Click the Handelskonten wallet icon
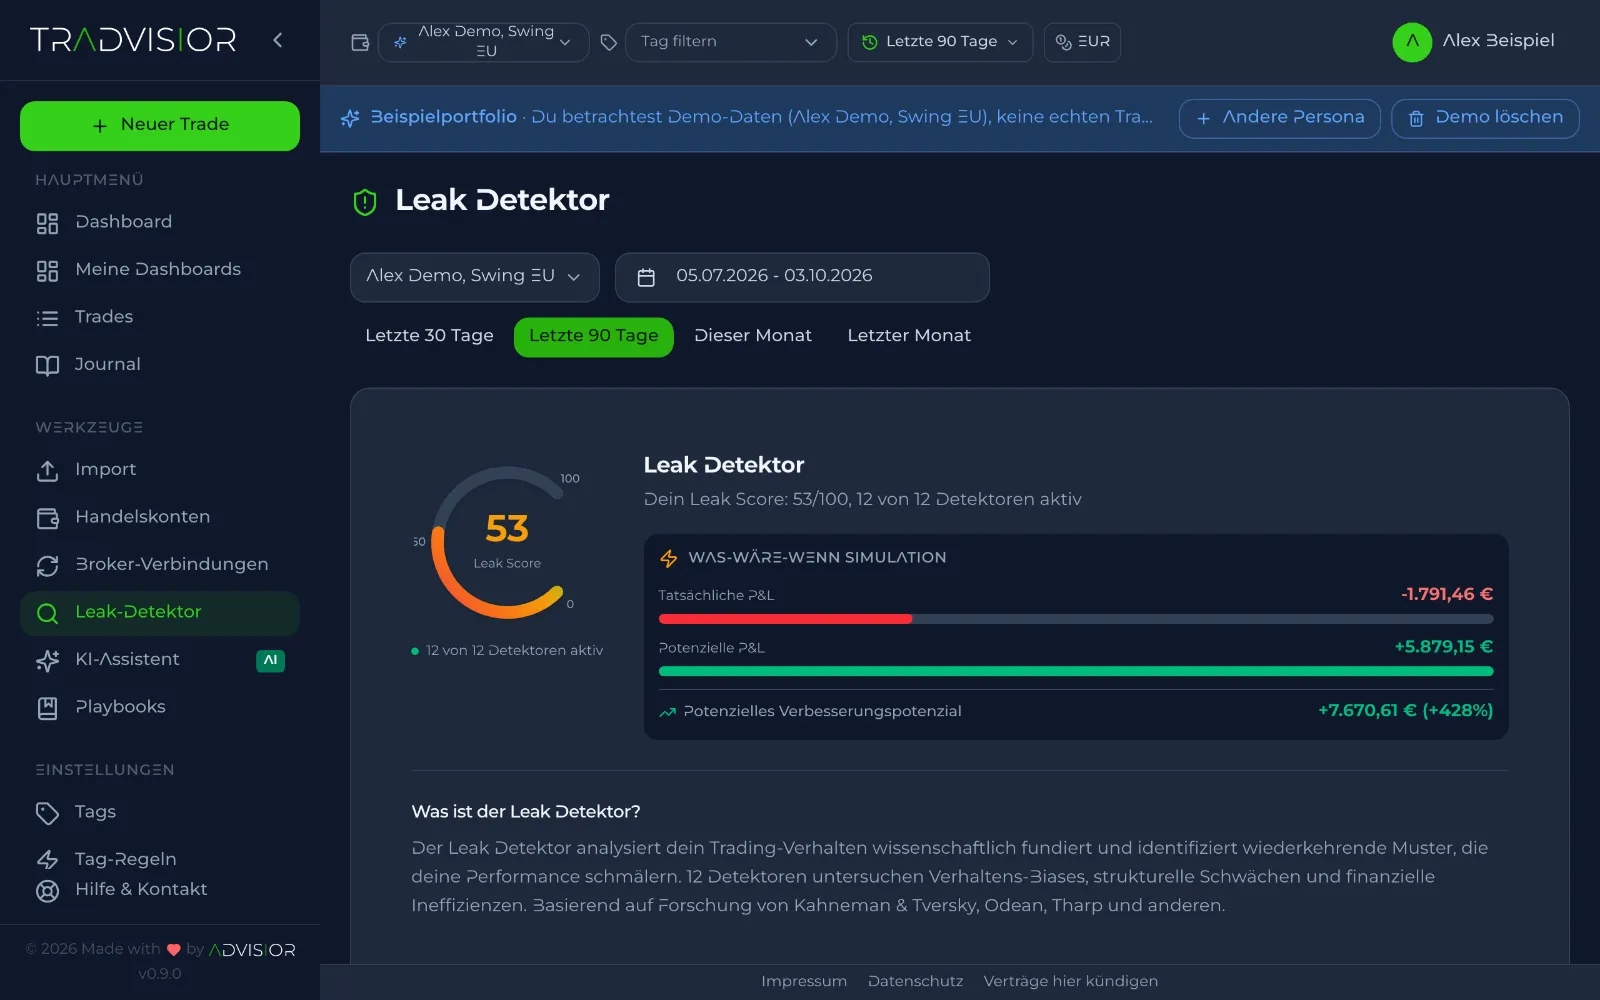 click(47, 518)
